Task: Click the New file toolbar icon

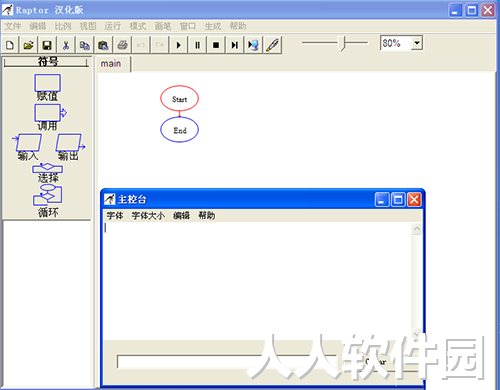Action: pyautogui.click(x=10, y=45)
